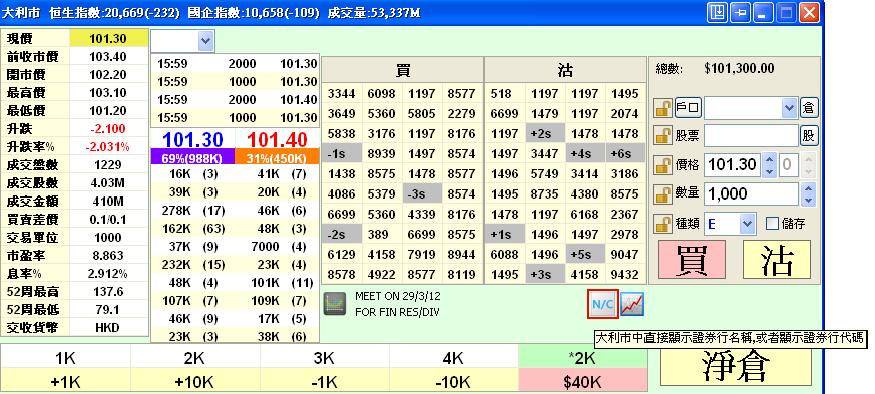Click the dock panel icon in title bar
This screenshot has width=875, height=394.
click(x=717, y=12)
